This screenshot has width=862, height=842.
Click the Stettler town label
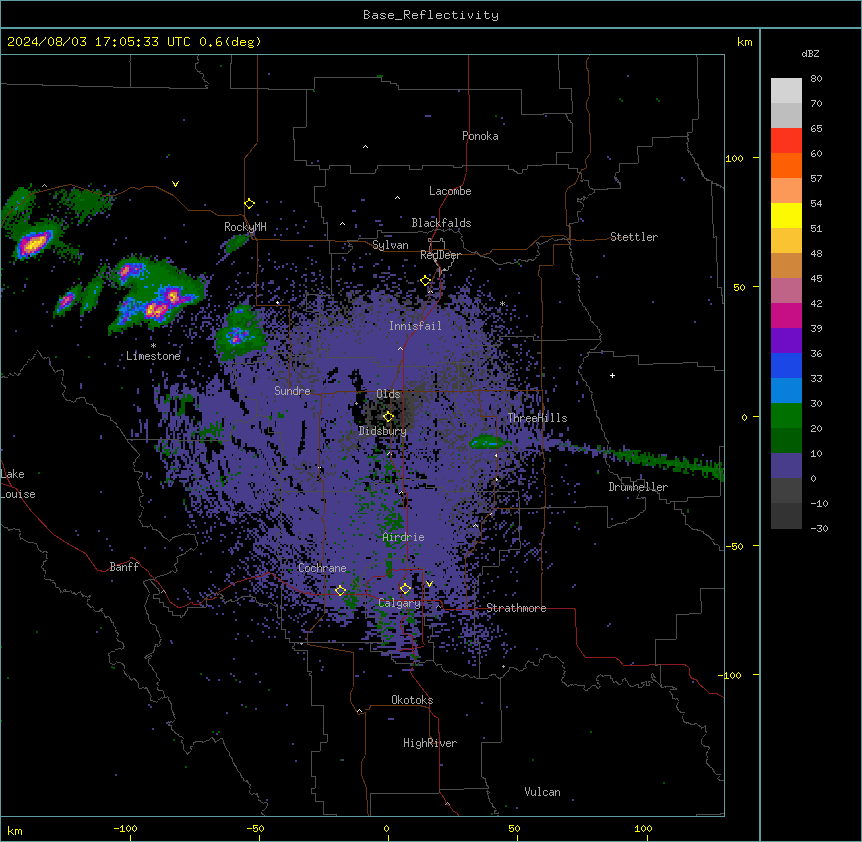pyautogui.click(x=634, y=237)
